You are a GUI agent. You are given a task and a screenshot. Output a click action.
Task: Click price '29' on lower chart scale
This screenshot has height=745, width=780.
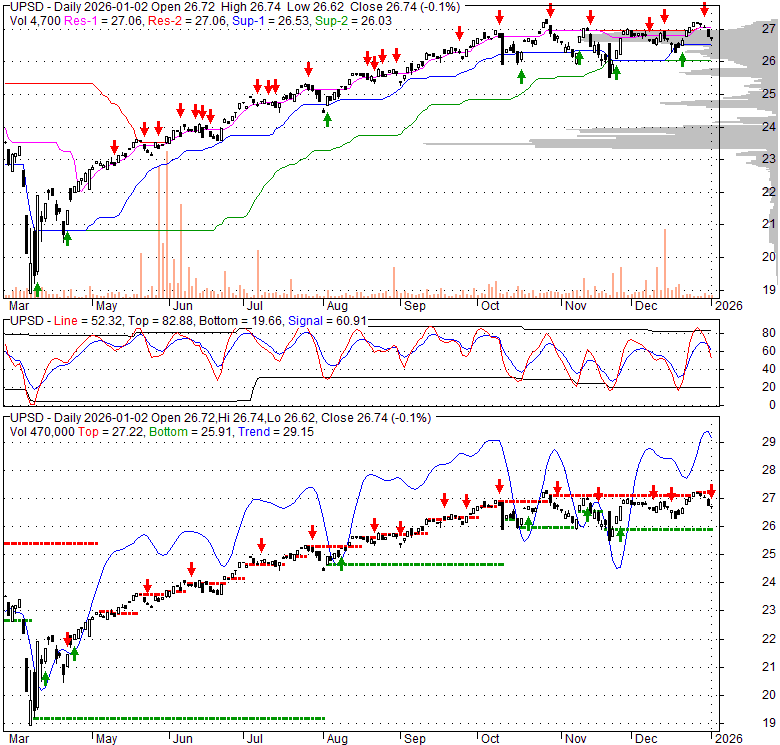pyautogui.click(x=769, y=442)
